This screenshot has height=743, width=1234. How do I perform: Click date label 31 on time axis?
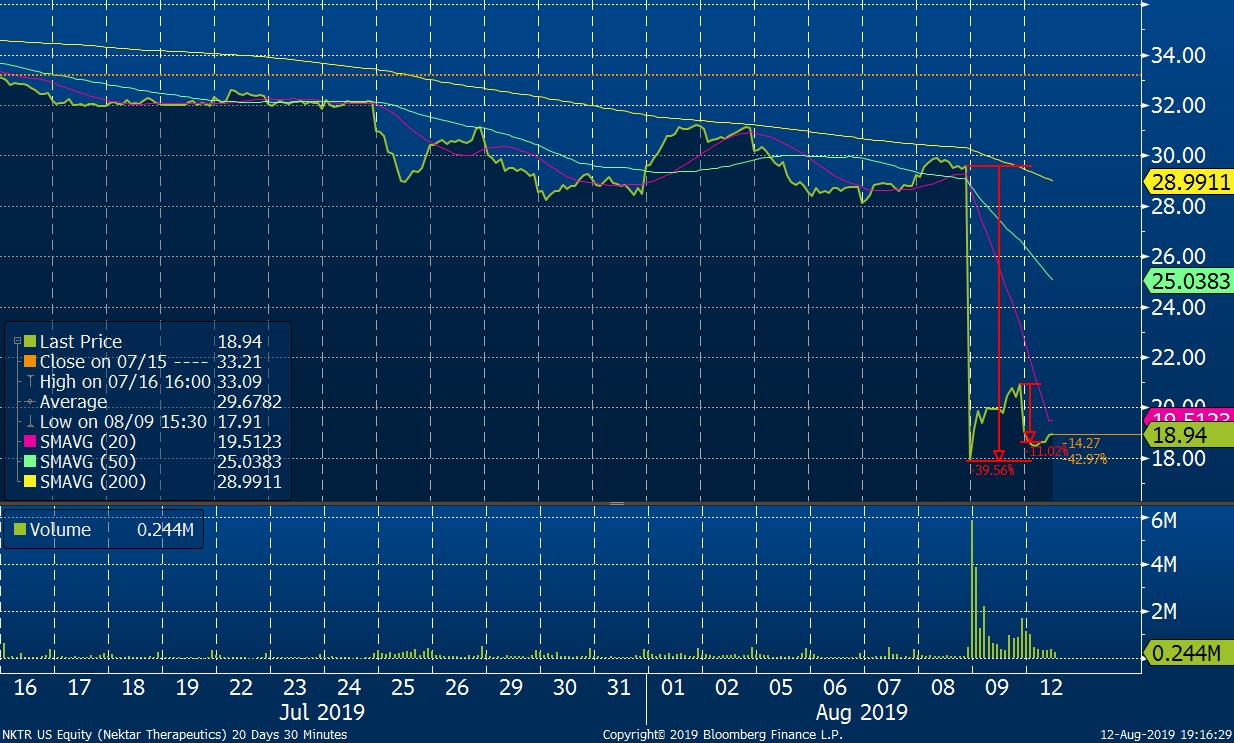pyautogui.click(x=619, y=688)
